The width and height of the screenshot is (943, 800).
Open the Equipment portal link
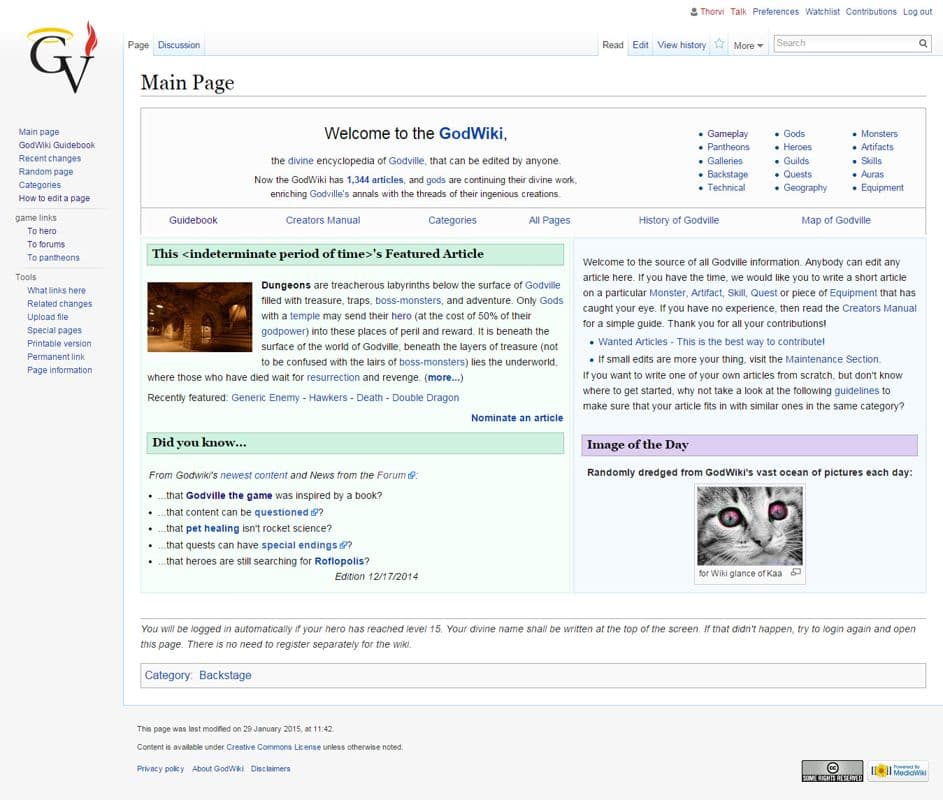(882, 188)
